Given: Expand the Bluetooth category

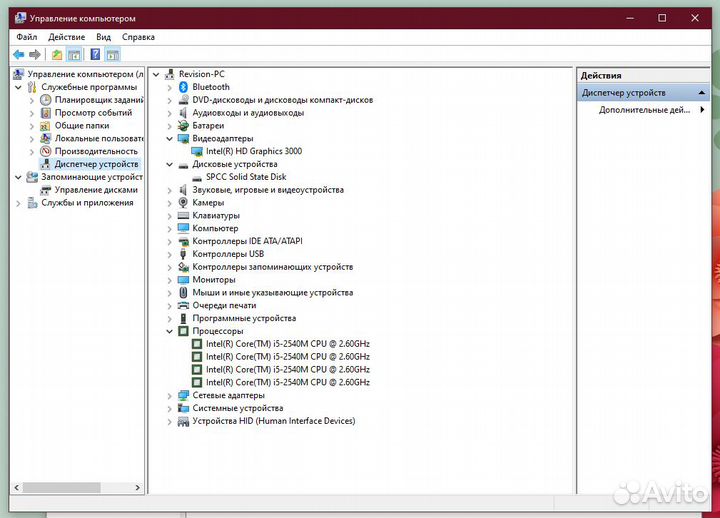Looking at the screenshot, I should pos(169,87).
